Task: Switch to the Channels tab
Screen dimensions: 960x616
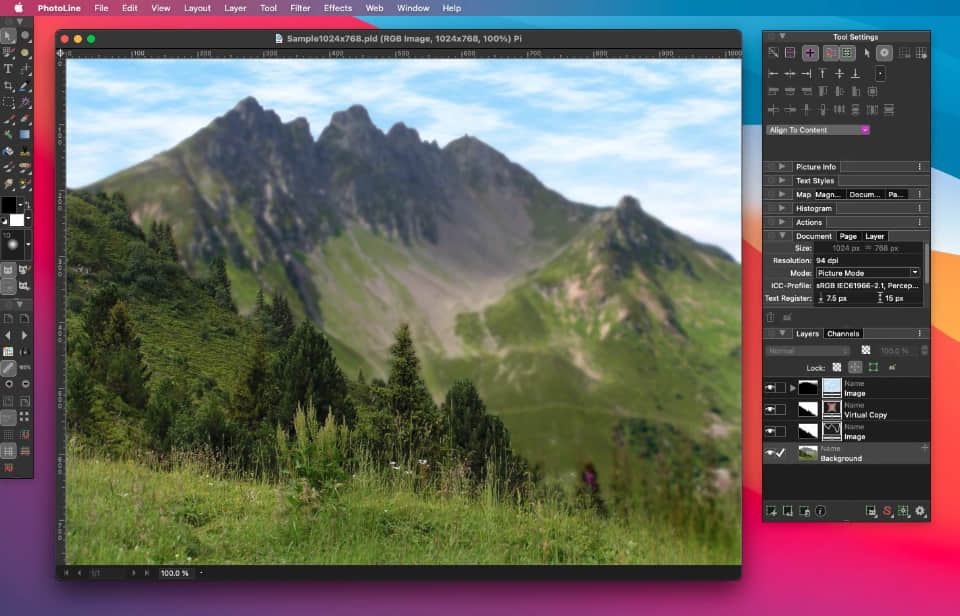Action: coord(844,334)
